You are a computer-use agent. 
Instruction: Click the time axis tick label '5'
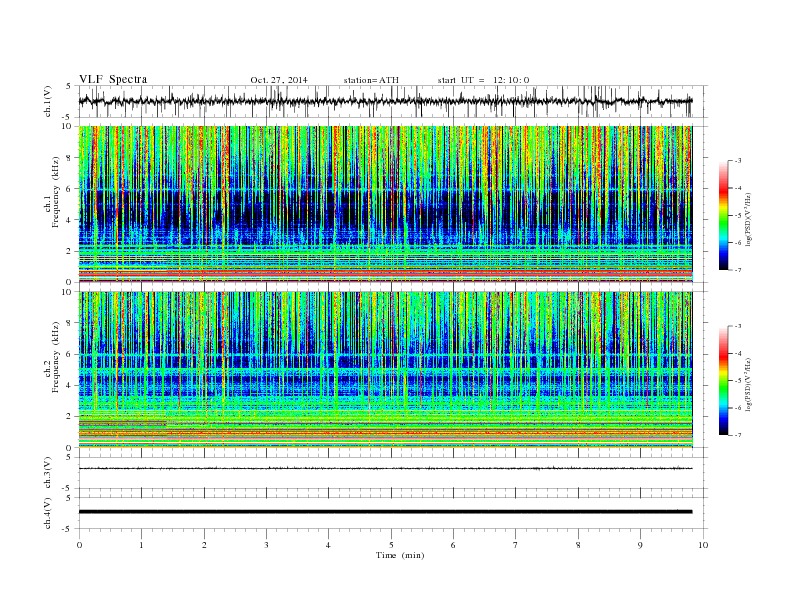(x=391, y=545)
